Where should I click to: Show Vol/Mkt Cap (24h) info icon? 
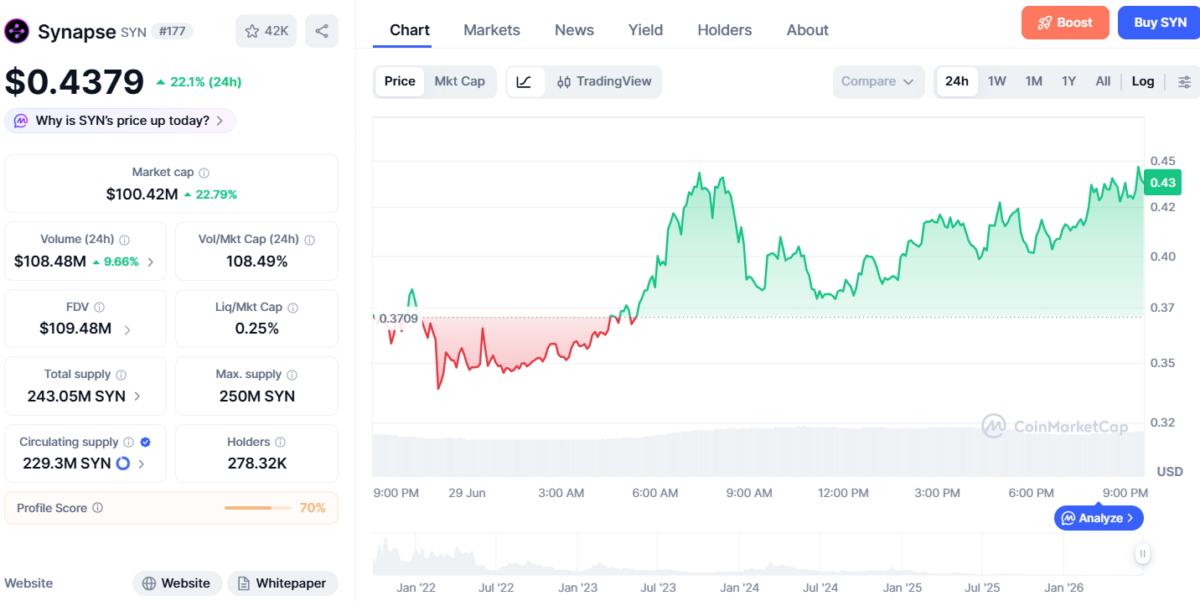tap(309, 240)
